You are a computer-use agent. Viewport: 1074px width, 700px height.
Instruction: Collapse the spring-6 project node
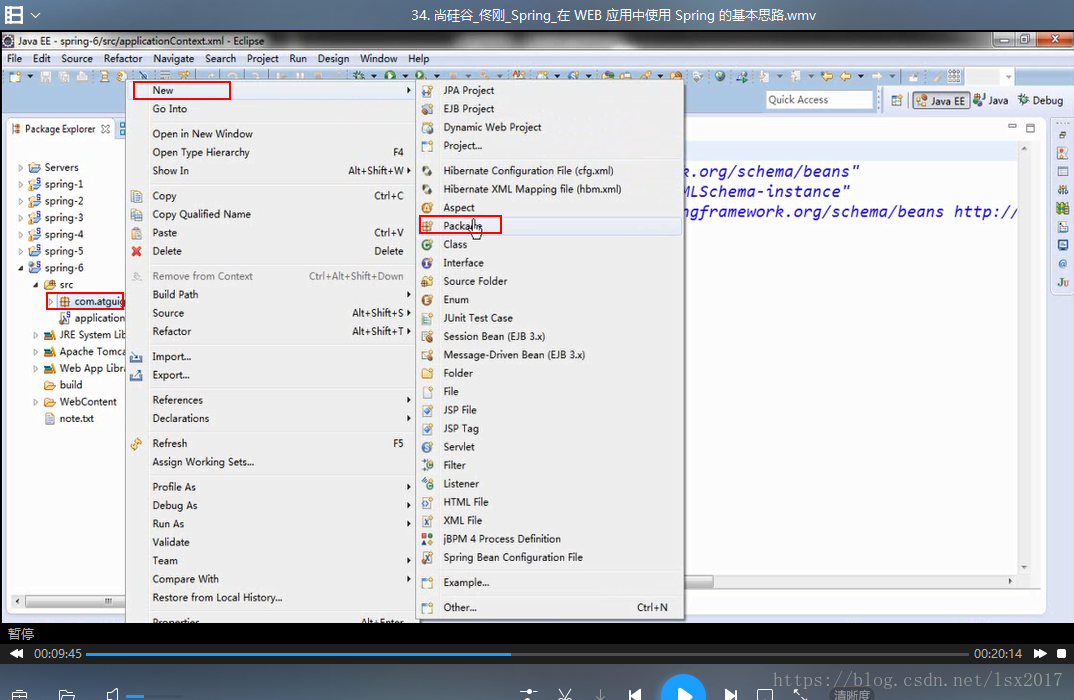21,268
